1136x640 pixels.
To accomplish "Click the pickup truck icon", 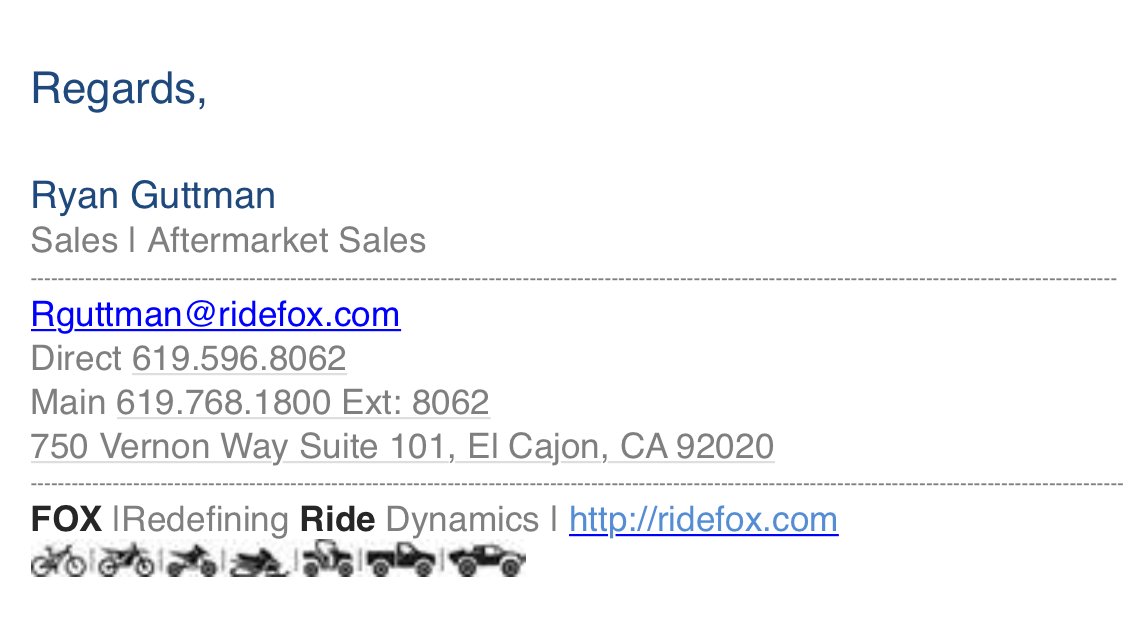I will [x=401, y=560].
